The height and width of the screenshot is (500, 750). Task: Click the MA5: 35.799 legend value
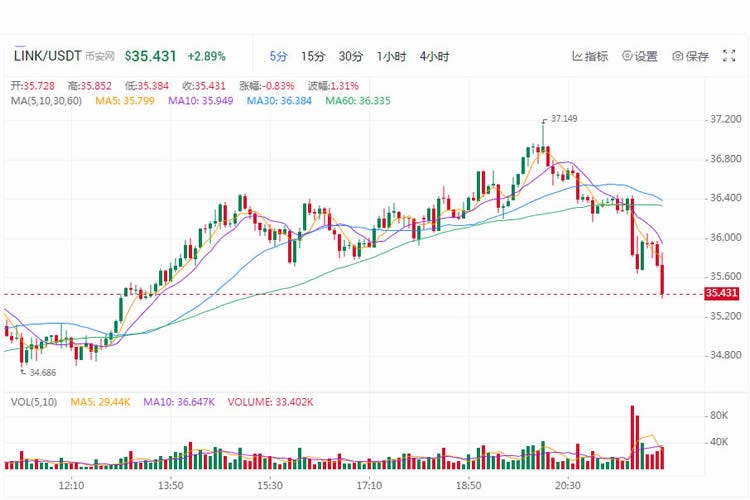click(125, 101)
